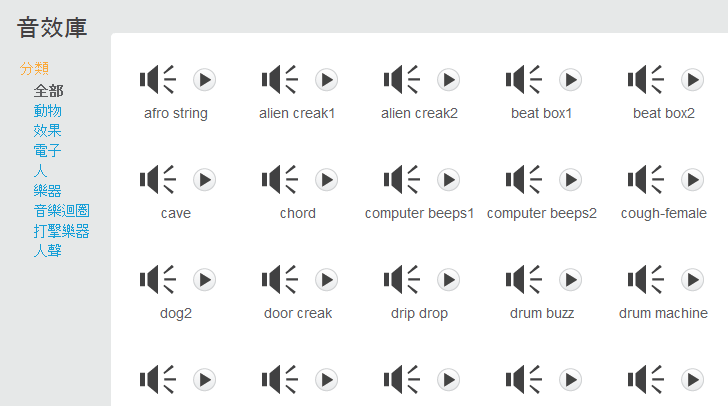
Task: Preview the dog2 sound
Action: tap(204, 280)
